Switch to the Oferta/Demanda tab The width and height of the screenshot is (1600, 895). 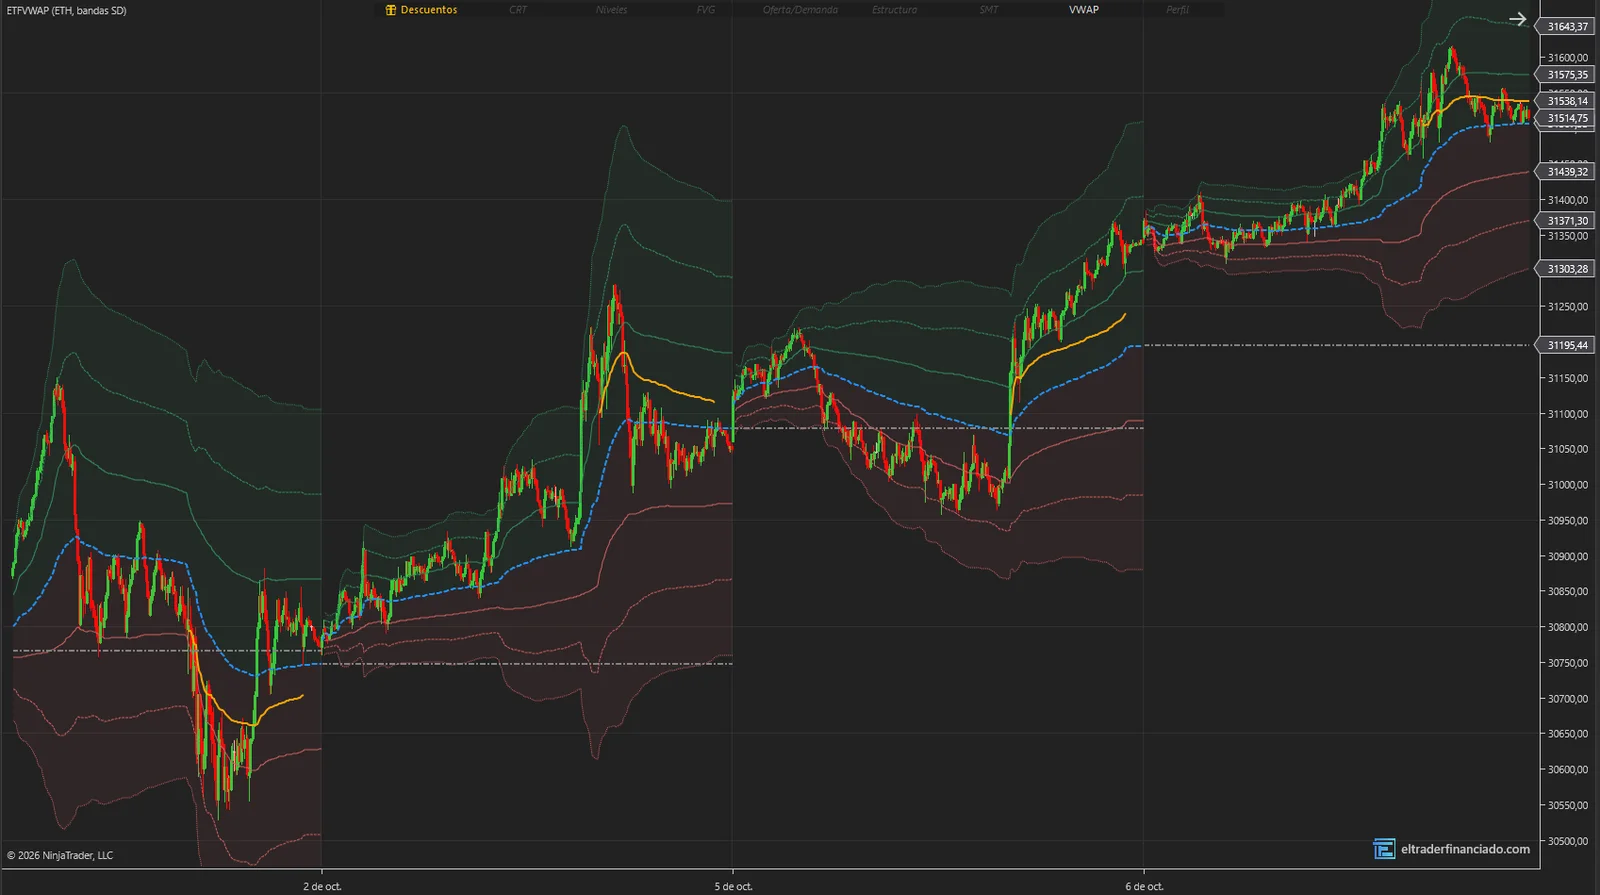point(800,10)
